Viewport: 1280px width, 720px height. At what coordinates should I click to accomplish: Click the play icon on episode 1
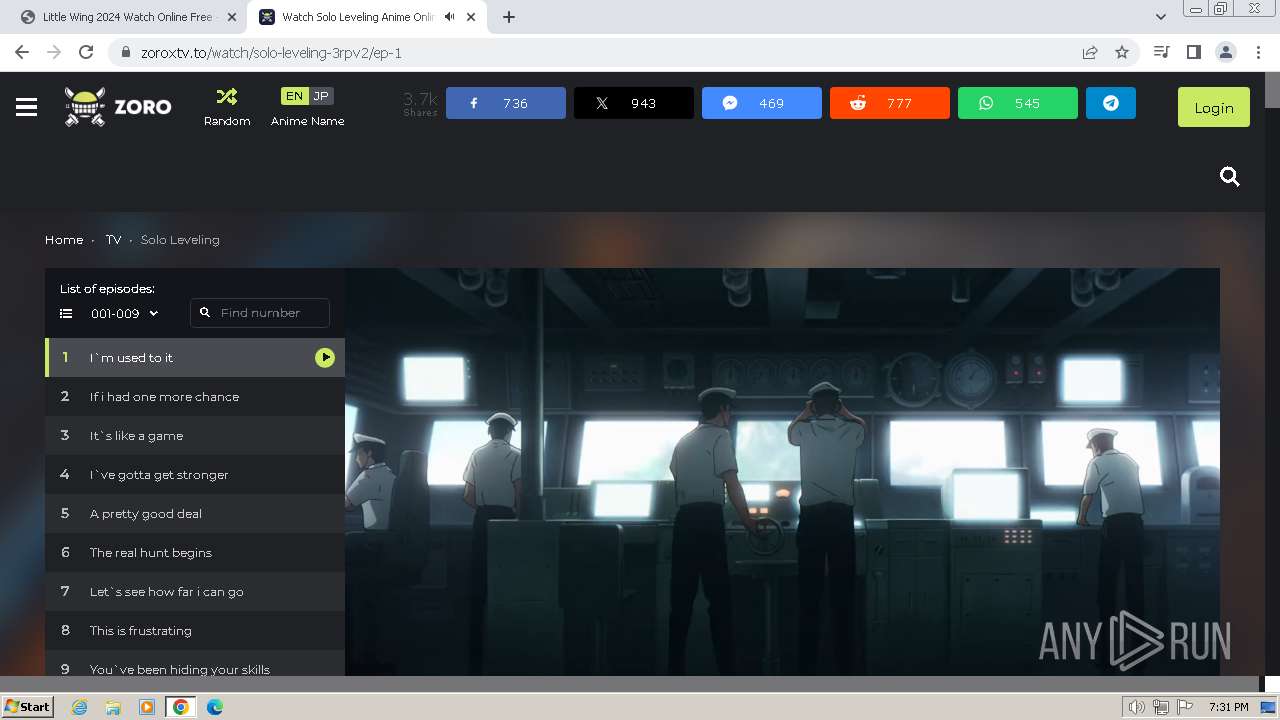[325, 357]
